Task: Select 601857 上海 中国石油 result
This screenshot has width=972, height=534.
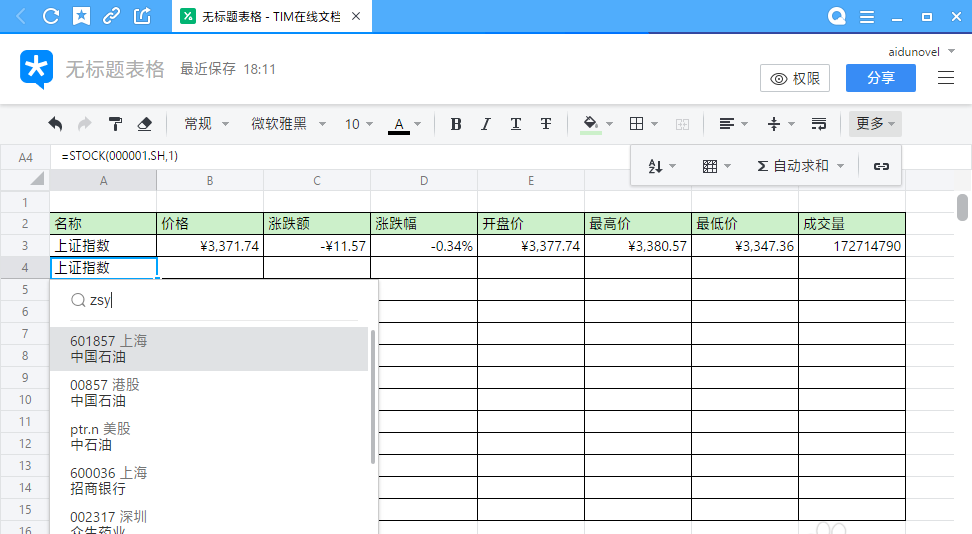Action: pos(209,349)
